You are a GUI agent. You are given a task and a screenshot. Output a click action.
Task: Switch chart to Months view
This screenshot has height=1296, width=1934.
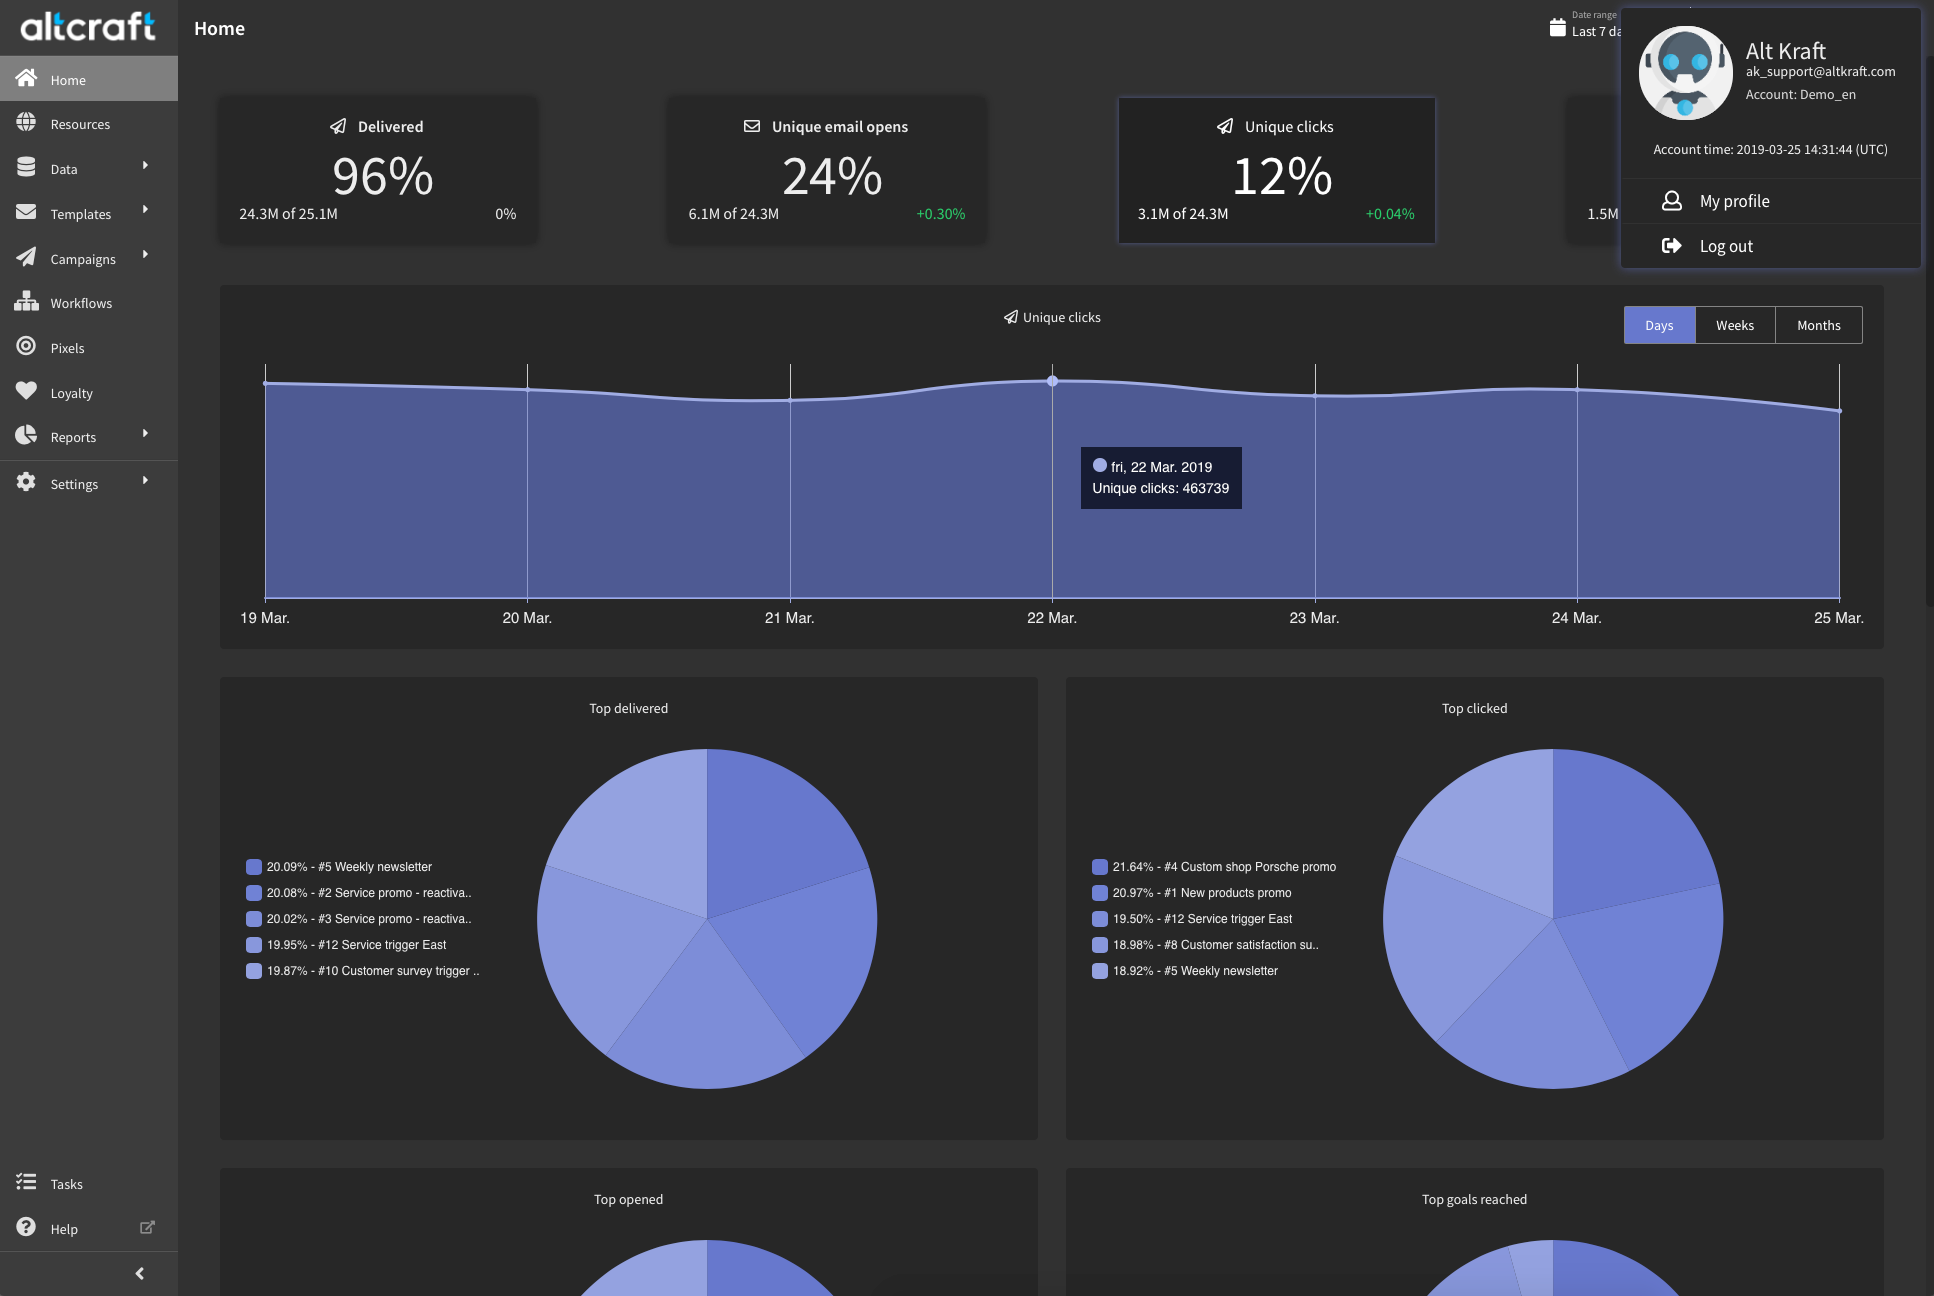1818,325
